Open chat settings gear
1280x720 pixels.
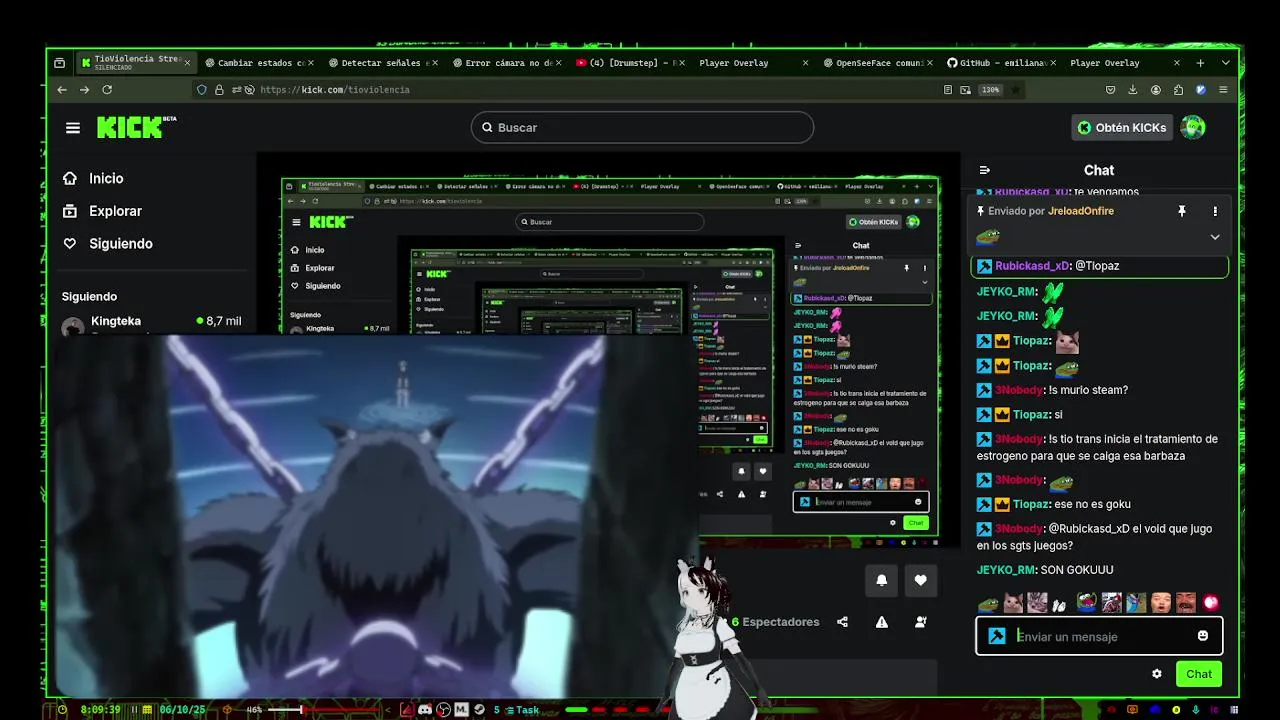tap(1157, 674)
